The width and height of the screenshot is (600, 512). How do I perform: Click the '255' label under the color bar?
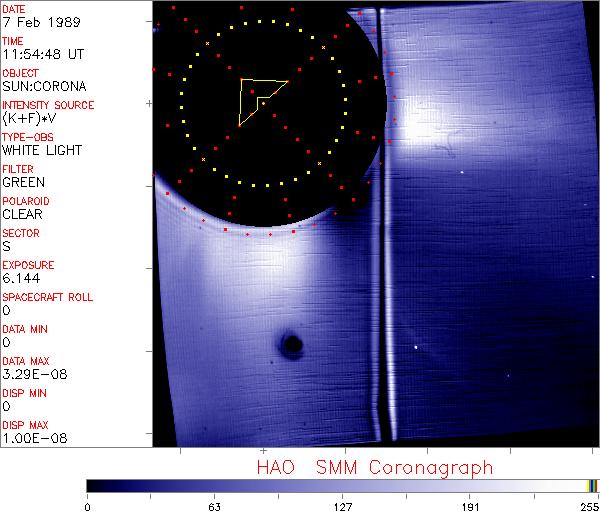[587, 506]
